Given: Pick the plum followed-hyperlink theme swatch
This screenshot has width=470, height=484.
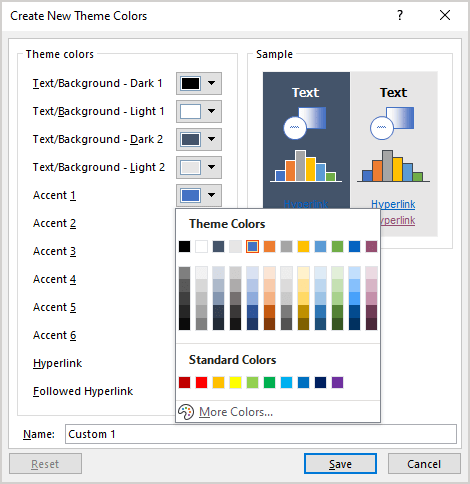Looking at the screenshot, I should tap(371, 247).
